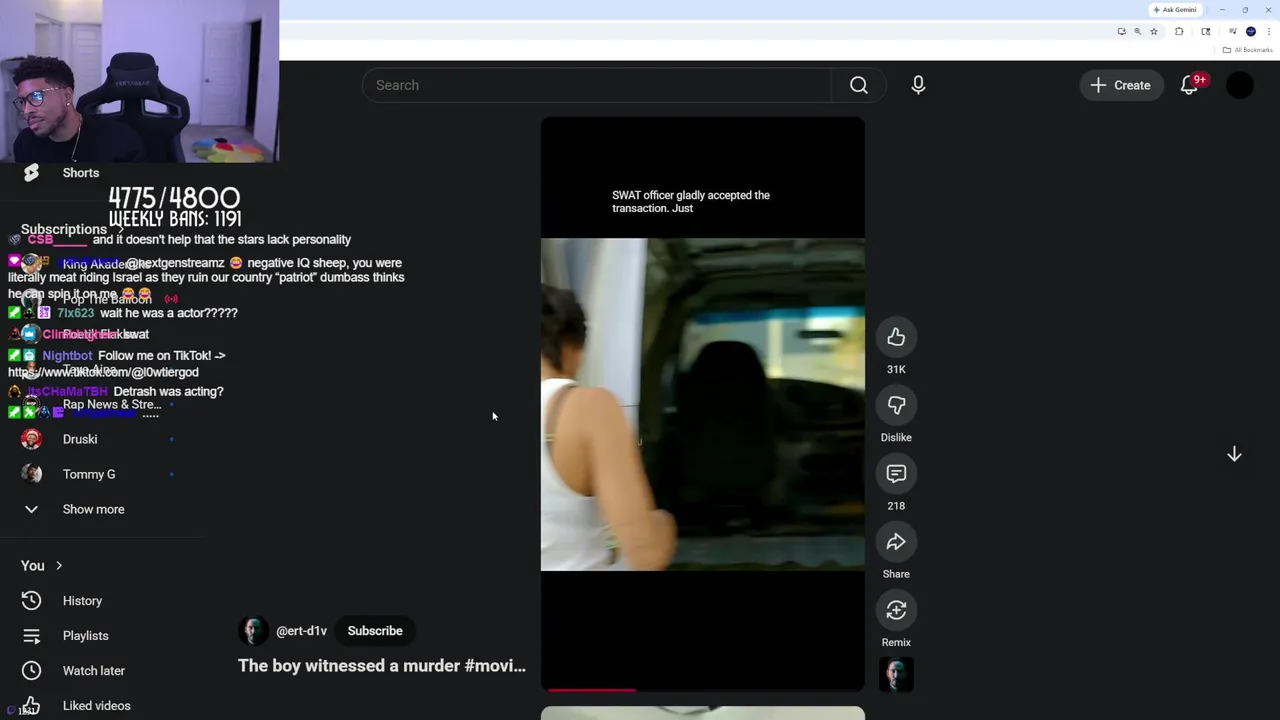Click the @ert-d1v channel avatar
This screenshot has height=720, width=1280.
pyautogui.click(x=253, y=631)
